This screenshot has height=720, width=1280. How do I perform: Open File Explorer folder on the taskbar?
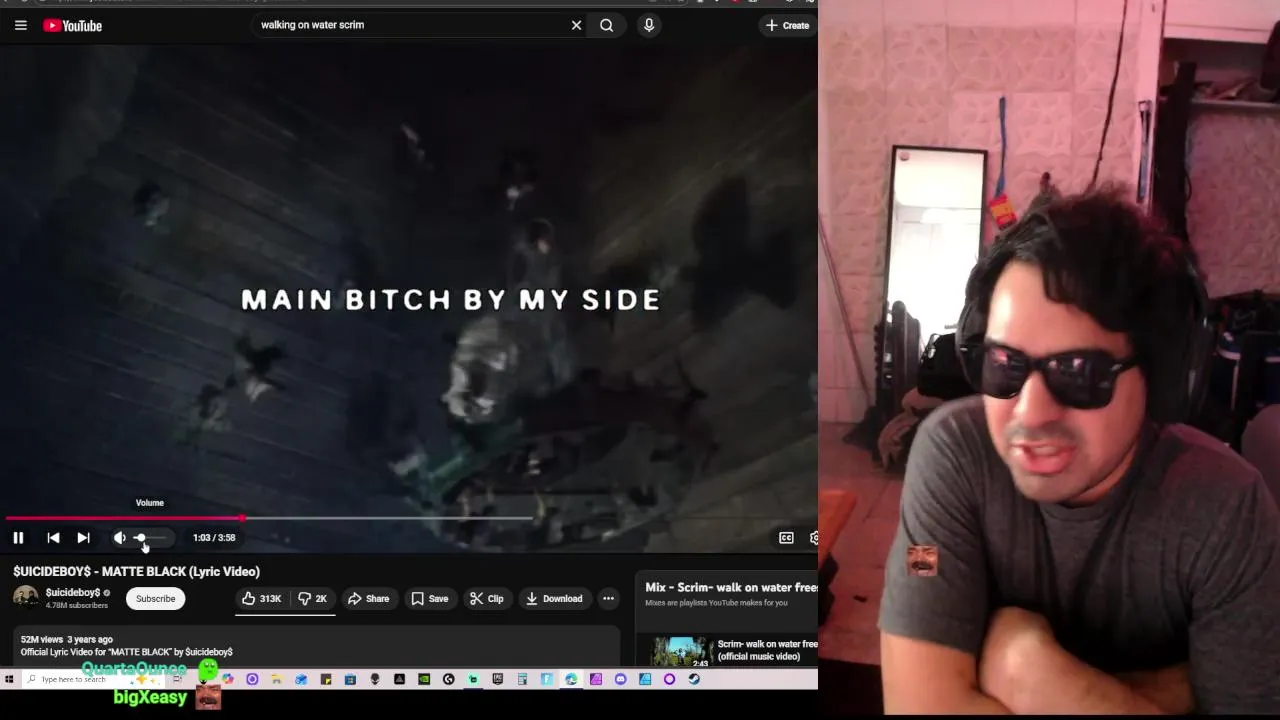click(x=276, y=679)
